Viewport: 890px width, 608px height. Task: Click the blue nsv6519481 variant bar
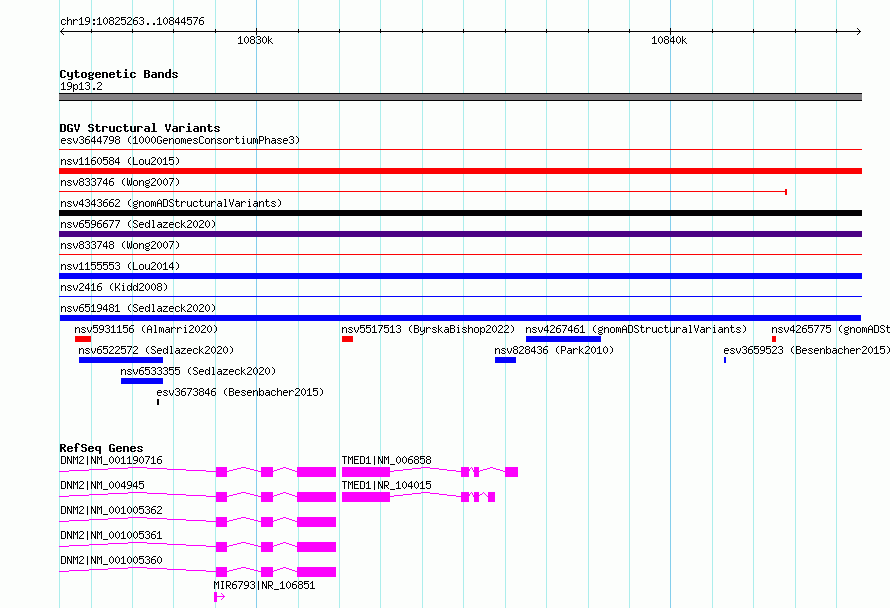460,318
